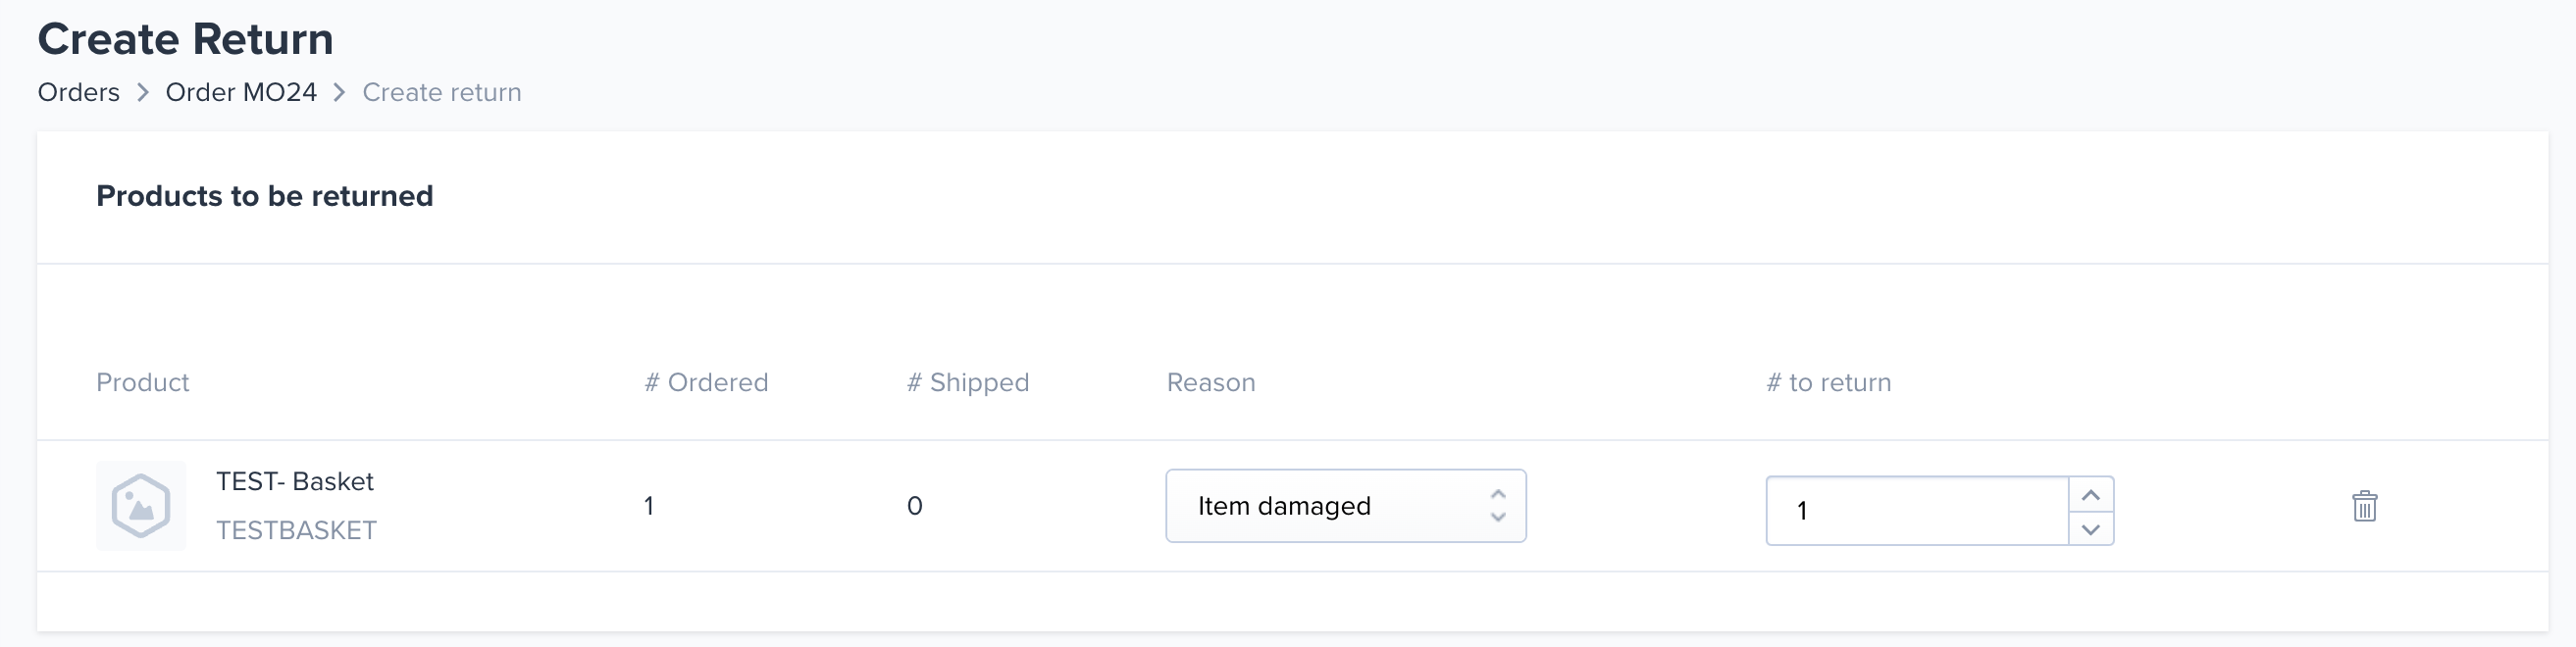The image size is (2576, 647).
Task: Click the # to return column header
Action: click(1829, 382)
